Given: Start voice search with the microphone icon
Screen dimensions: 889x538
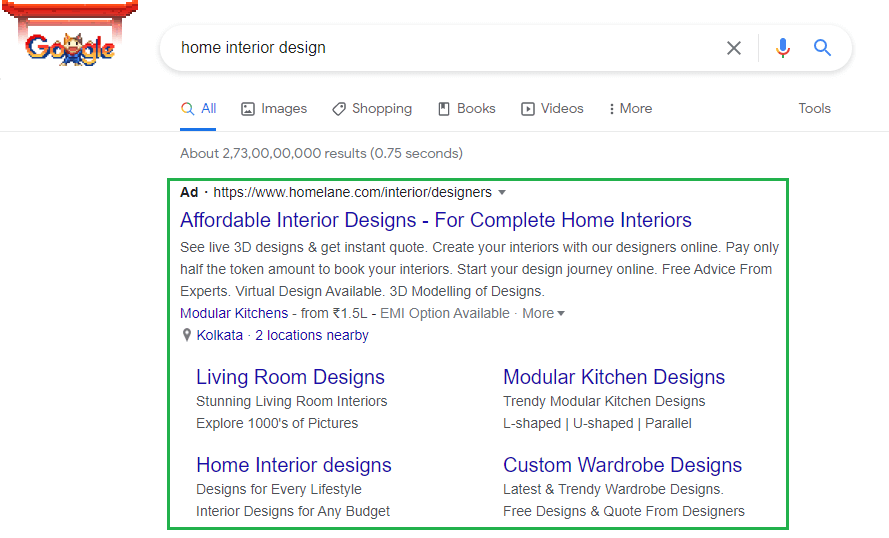Looking at the screenshot, I should point(783,48).
